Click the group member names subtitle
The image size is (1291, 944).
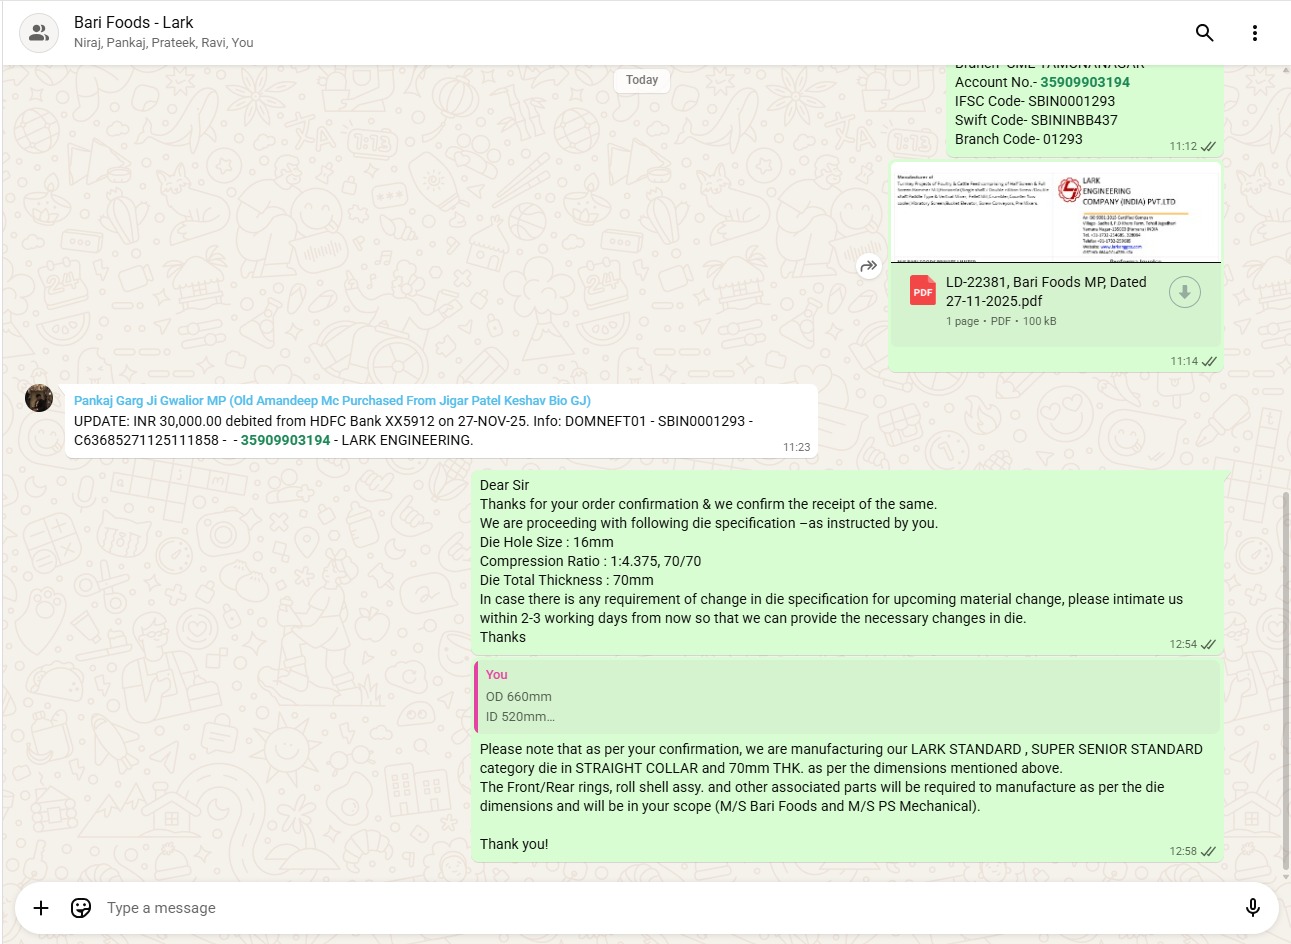click(164, 43)
